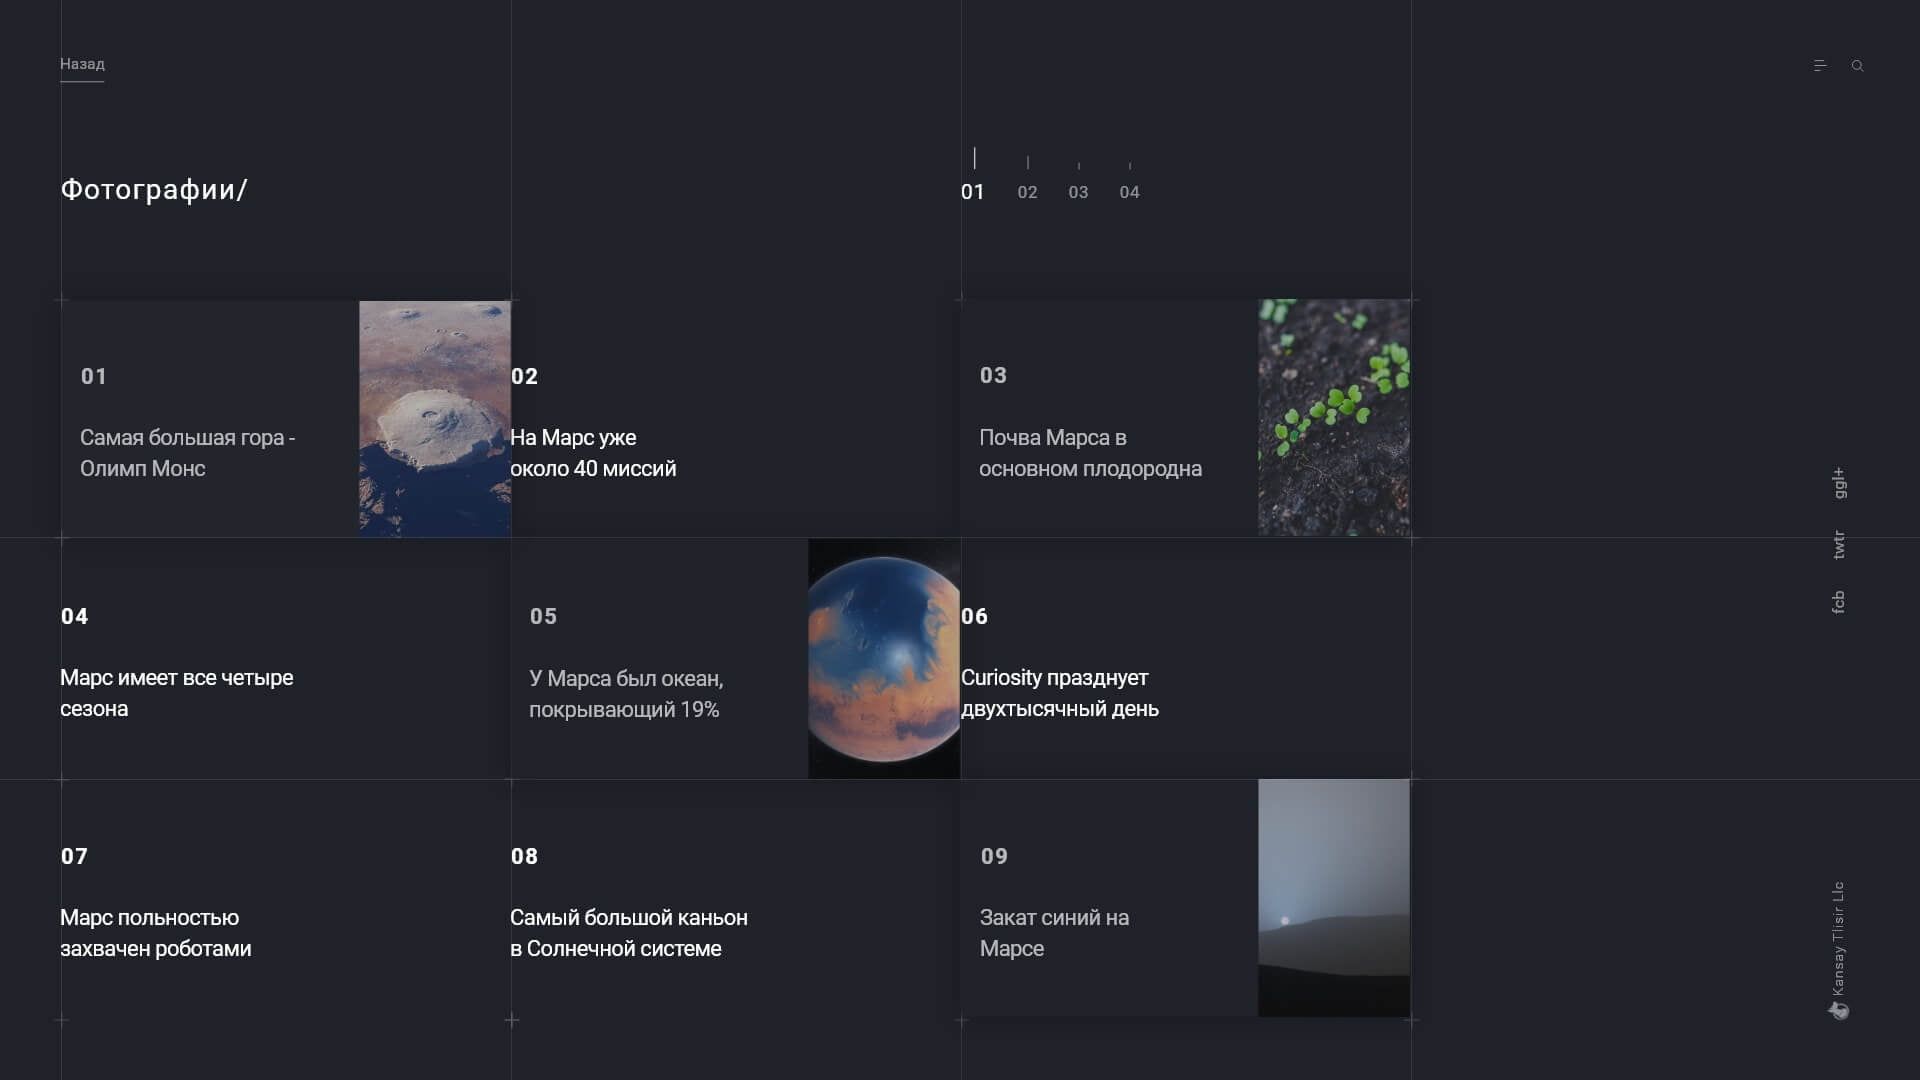This screenshot has width=1920, height=1080.
Task: Select page 04 in pagination
Action: (1129, 192)
